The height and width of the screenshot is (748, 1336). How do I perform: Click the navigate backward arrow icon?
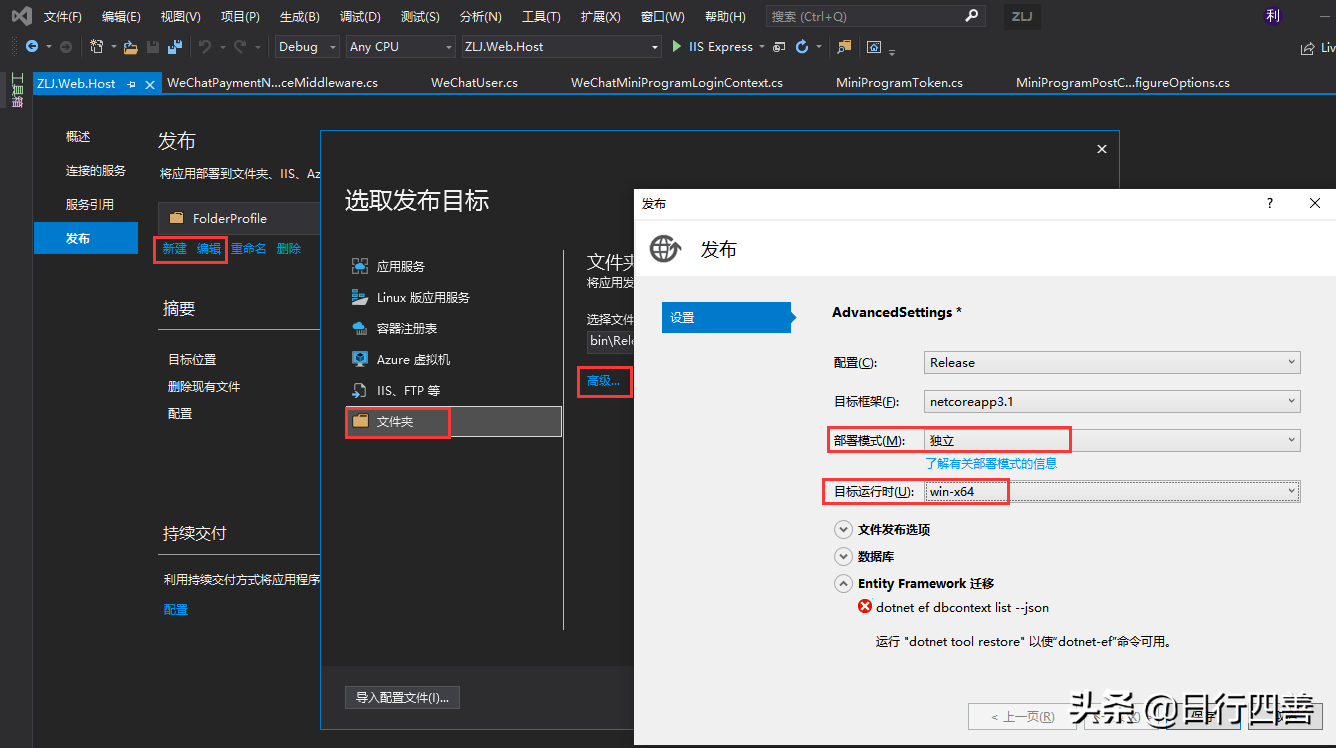pos(32,47)
